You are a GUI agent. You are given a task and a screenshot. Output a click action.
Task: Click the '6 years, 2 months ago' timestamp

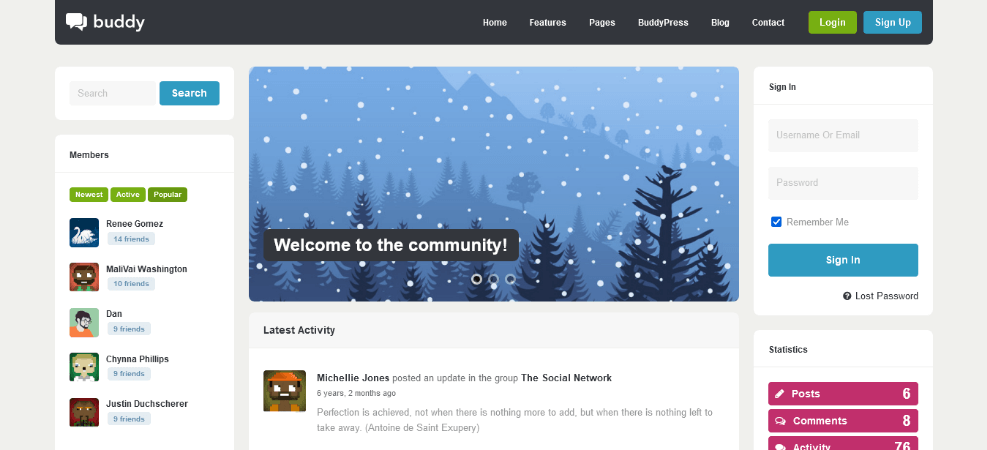(356, 393)
